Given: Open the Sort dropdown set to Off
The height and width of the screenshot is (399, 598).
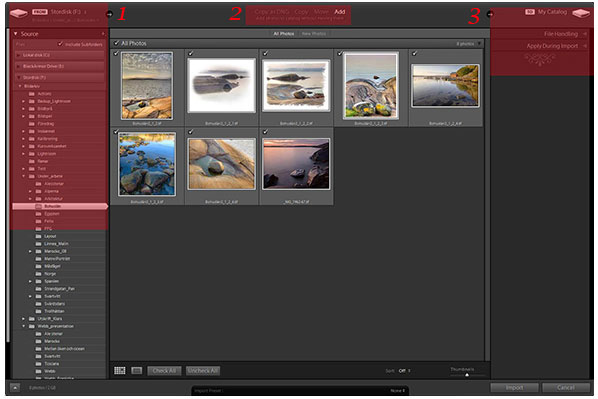Looking at the screenshot, I should 404,371.
